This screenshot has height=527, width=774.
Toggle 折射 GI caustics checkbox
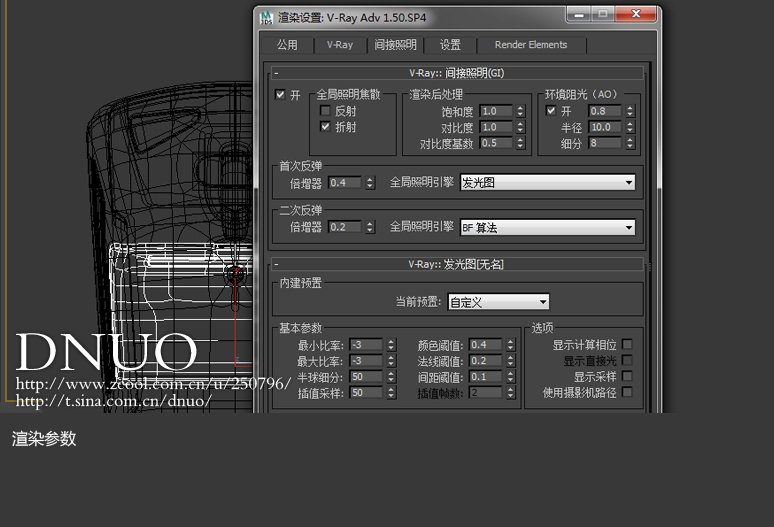tap(325, 126)
